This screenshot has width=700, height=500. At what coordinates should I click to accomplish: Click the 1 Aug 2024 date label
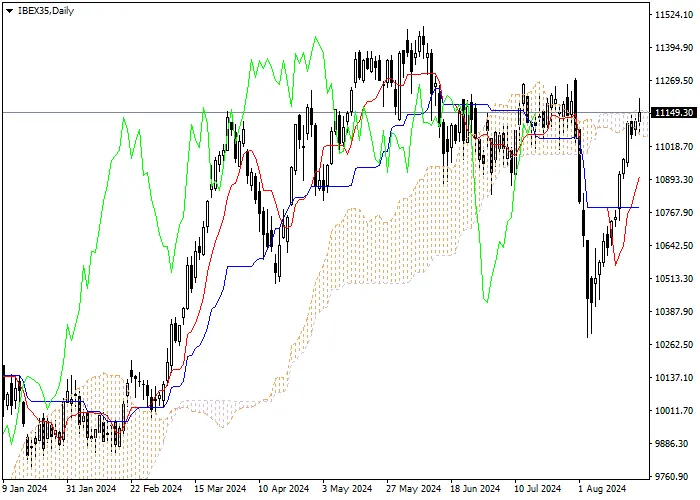[x=601, y=488]
